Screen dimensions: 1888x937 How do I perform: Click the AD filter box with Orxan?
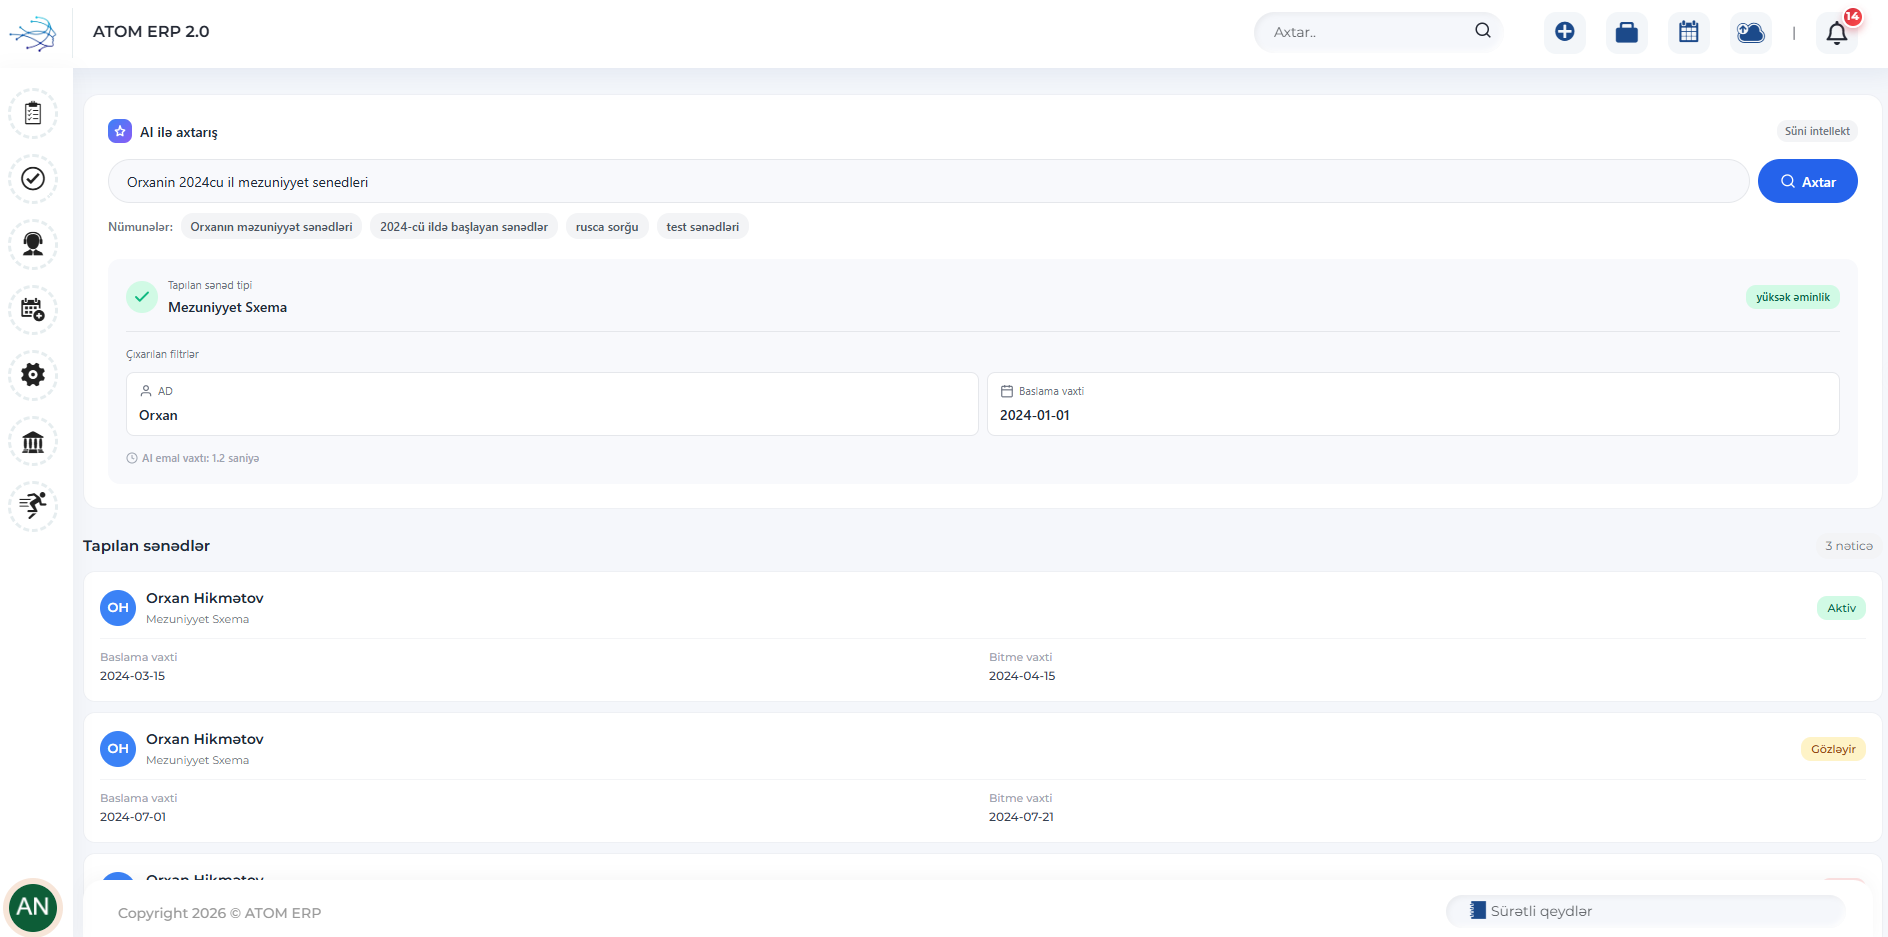[x=552, y=404]
